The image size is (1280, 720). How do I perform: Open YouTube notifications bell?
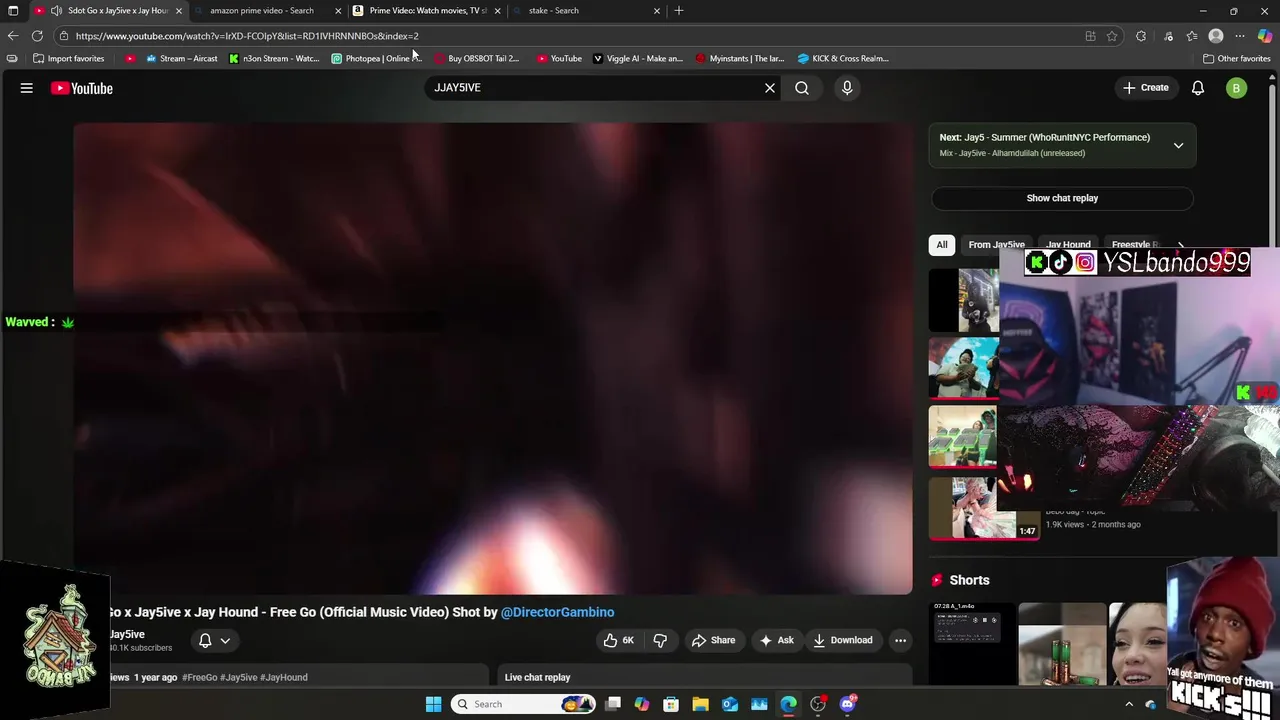coord(1198,88)
